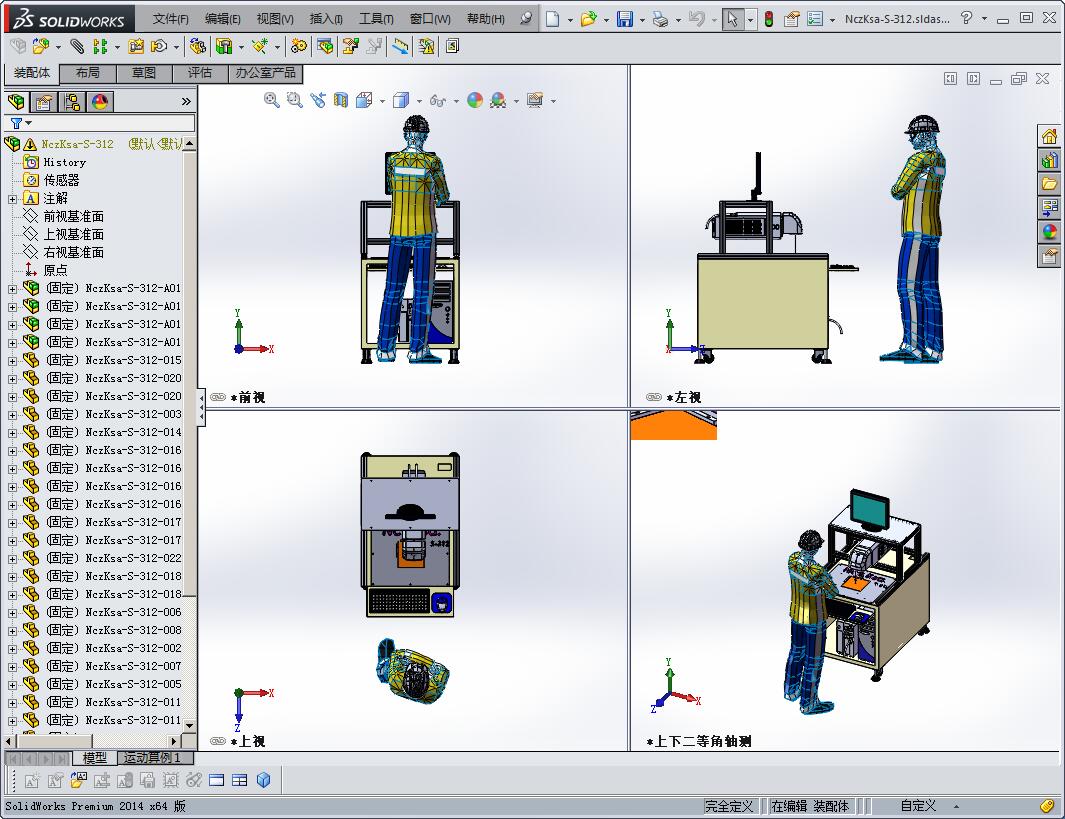
Task: Select the 原点 origin item
Action: click(x=55, y=270)
